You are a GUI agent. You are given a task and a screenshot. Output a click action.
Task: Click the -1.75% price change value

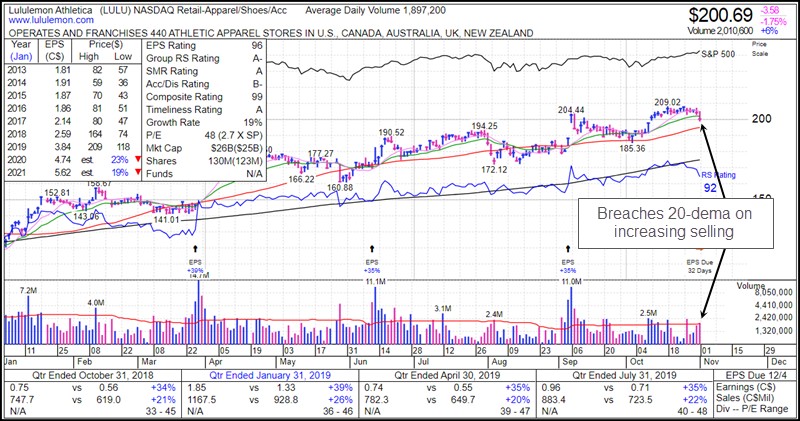(773, 21)
